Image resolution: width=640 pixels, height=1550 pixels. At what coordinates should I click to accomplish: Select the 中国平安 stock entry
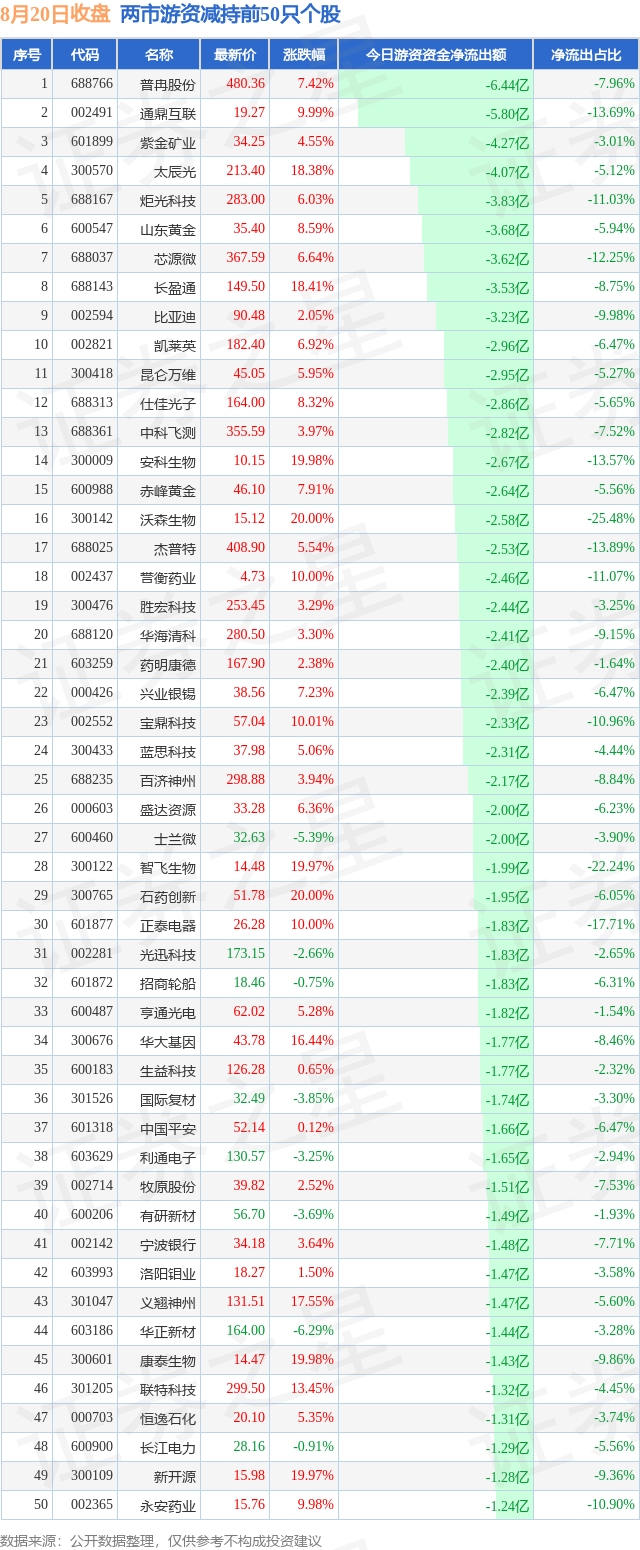pos(168,1128)
